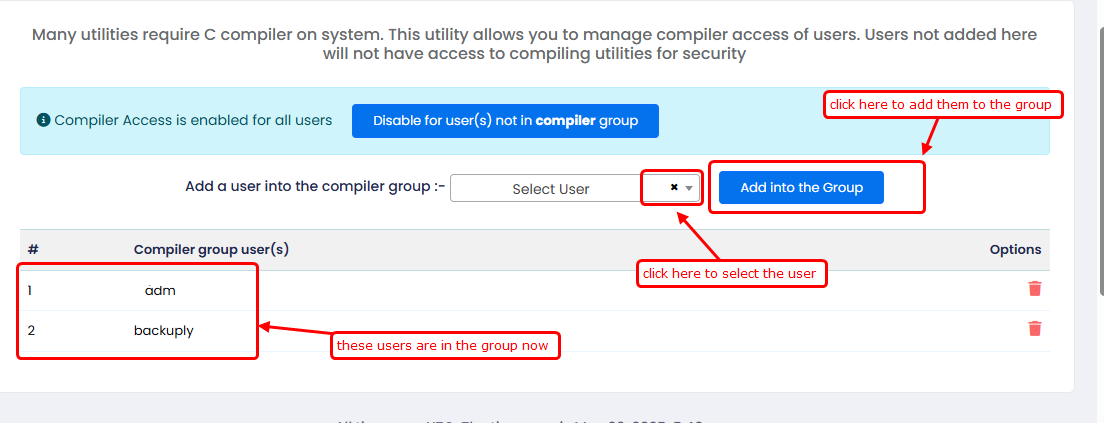Select the adm username in the table

tap(160, 291)
